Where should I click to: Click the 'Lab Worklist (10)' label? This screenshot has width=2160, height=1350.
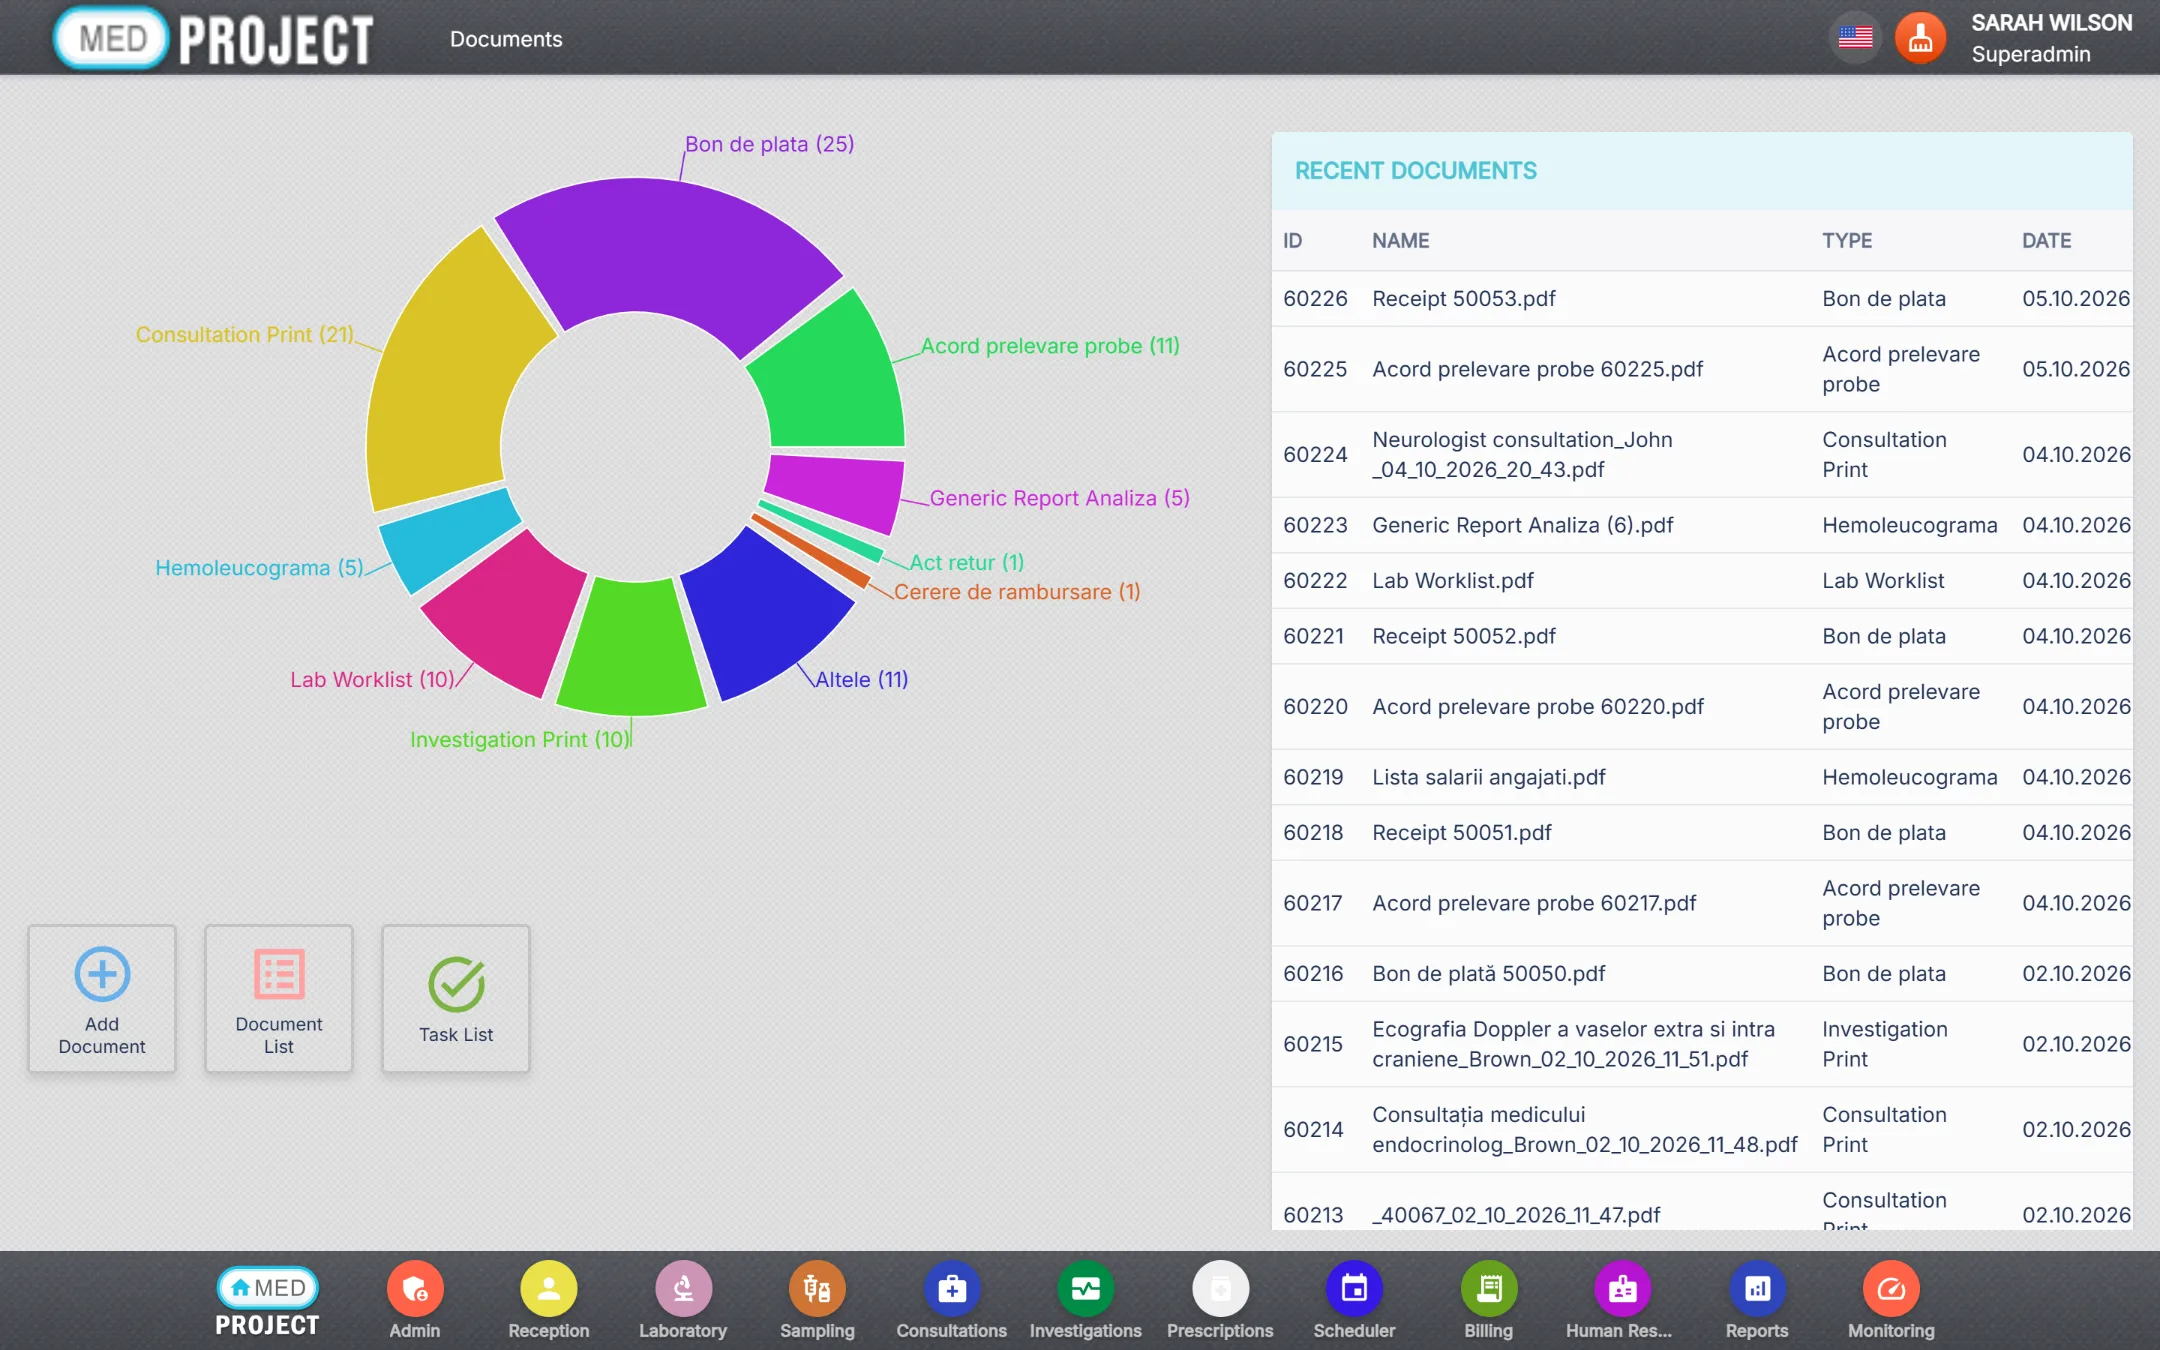[x=372, y=679]
